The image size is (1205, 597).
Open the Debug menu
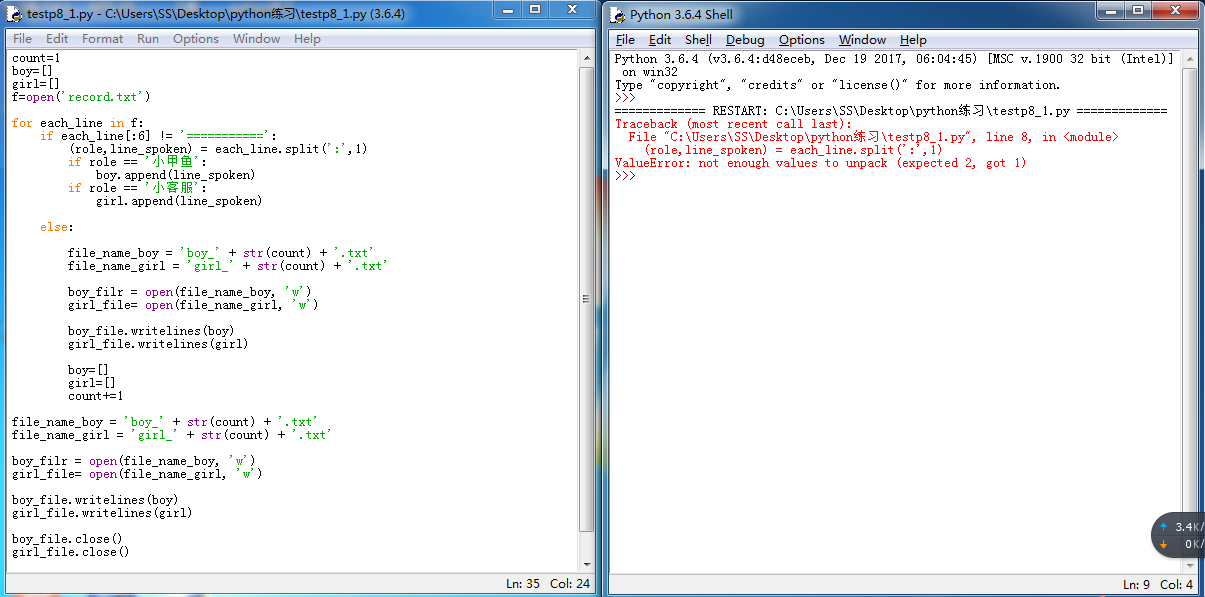tap(743, 40)
